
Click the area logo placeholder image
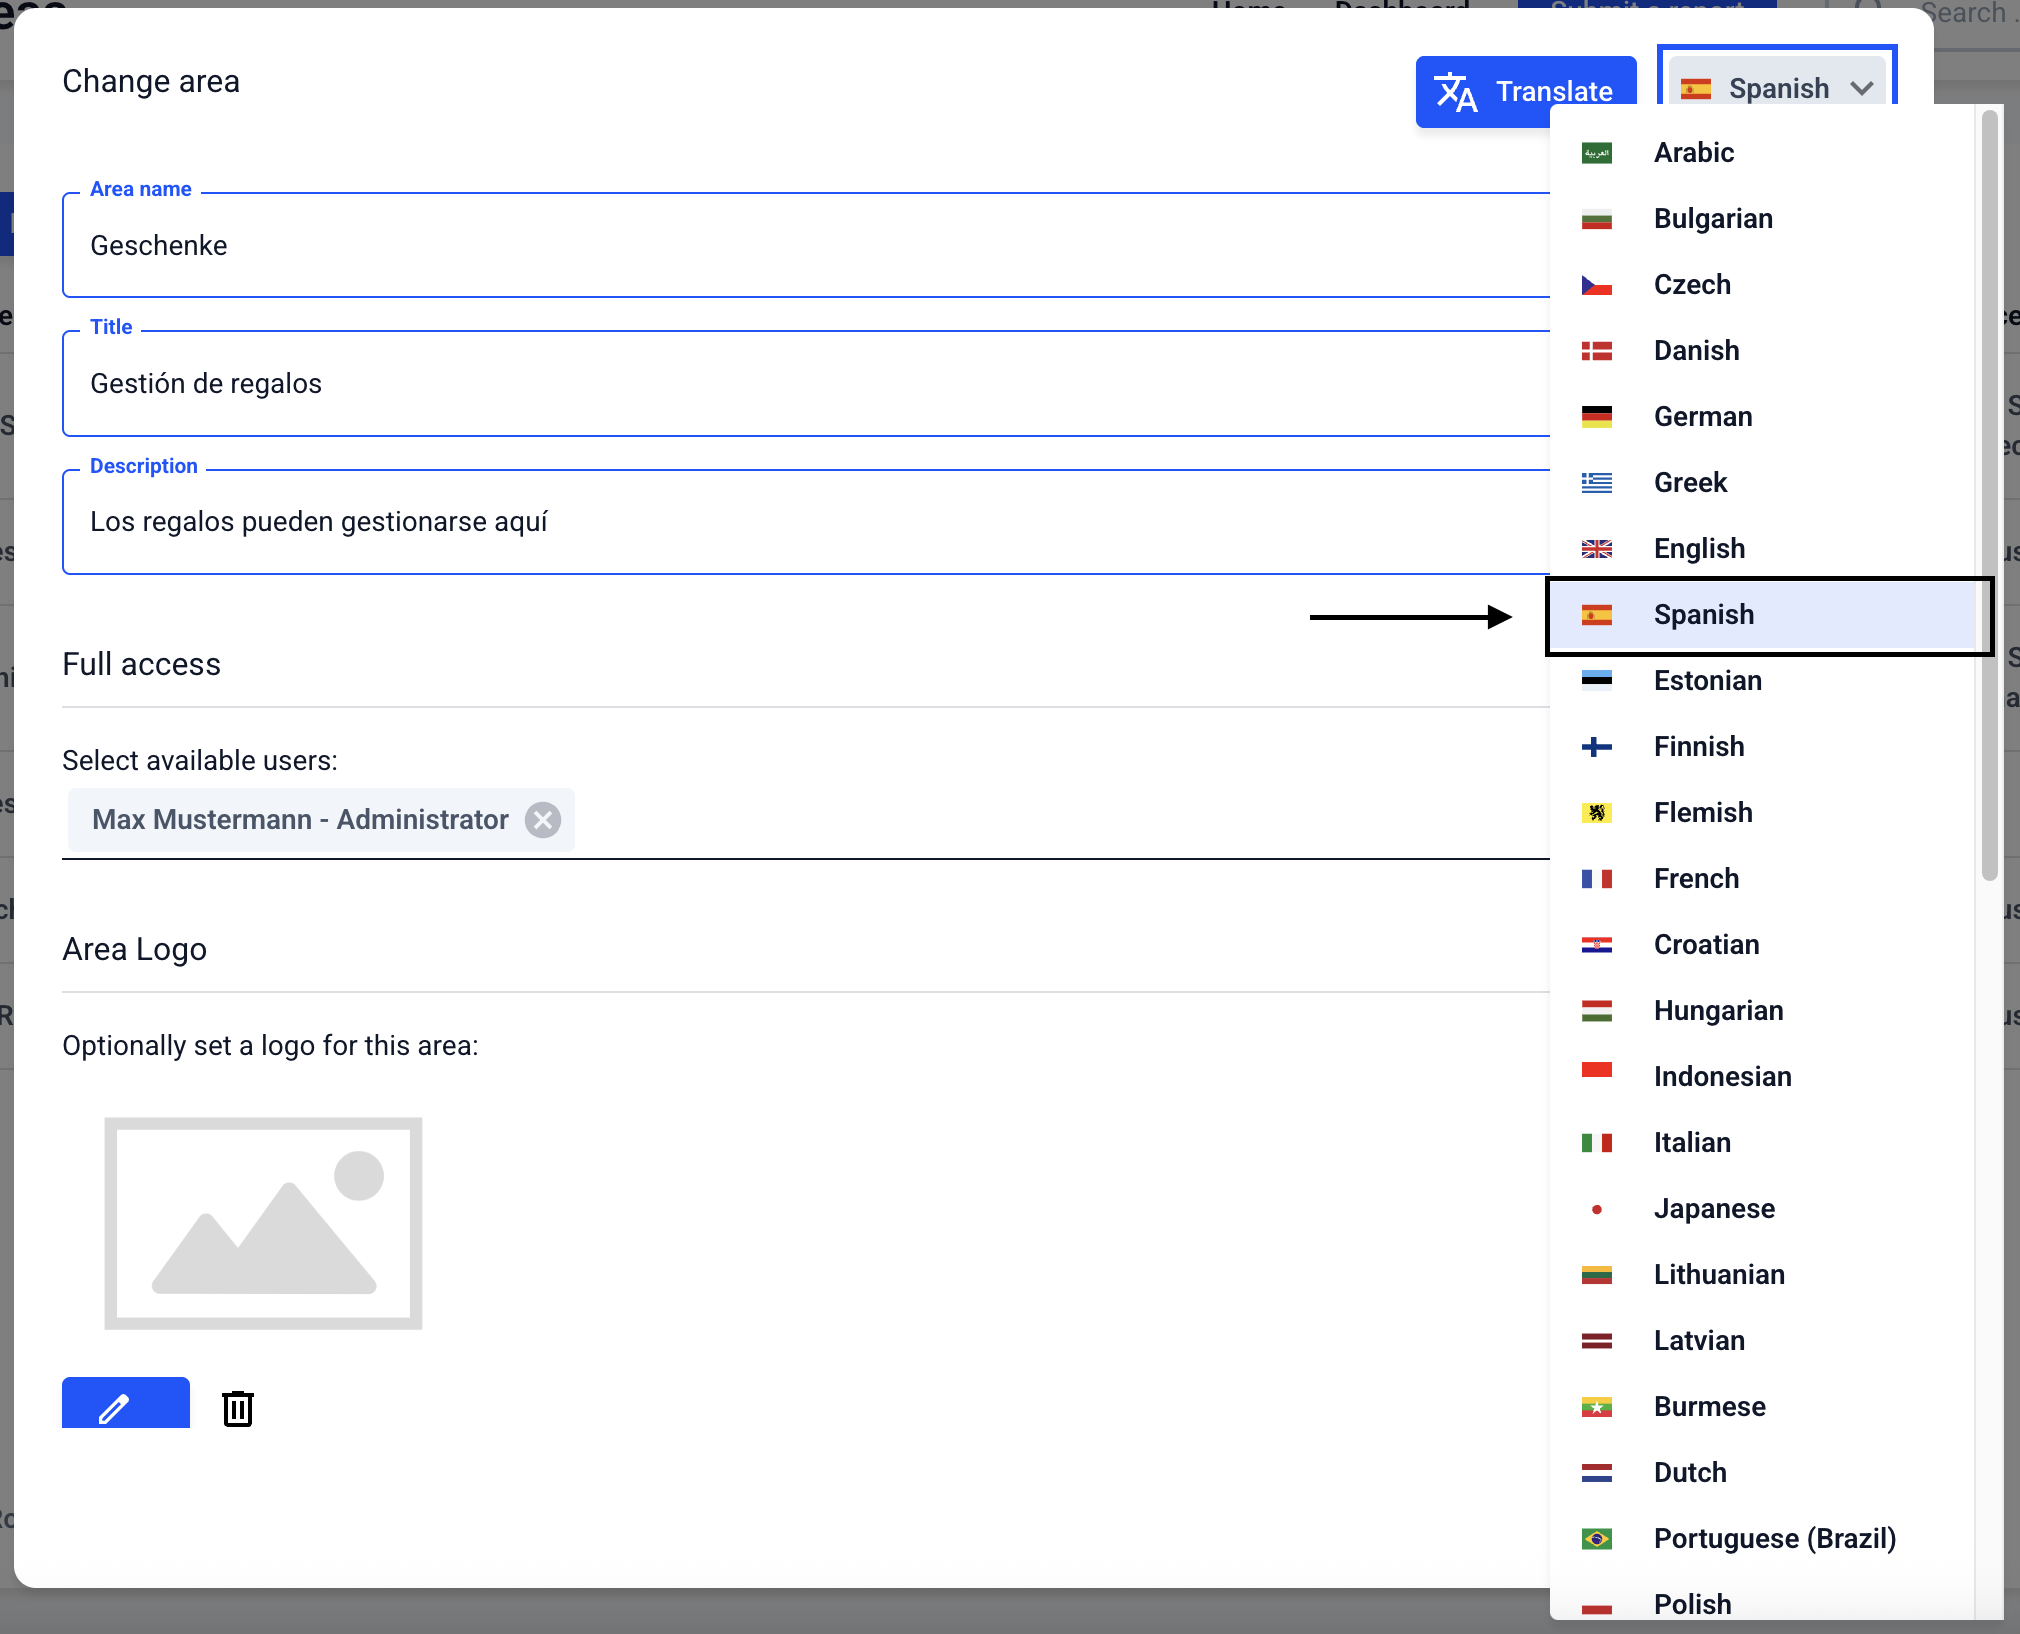point(263,1223)
